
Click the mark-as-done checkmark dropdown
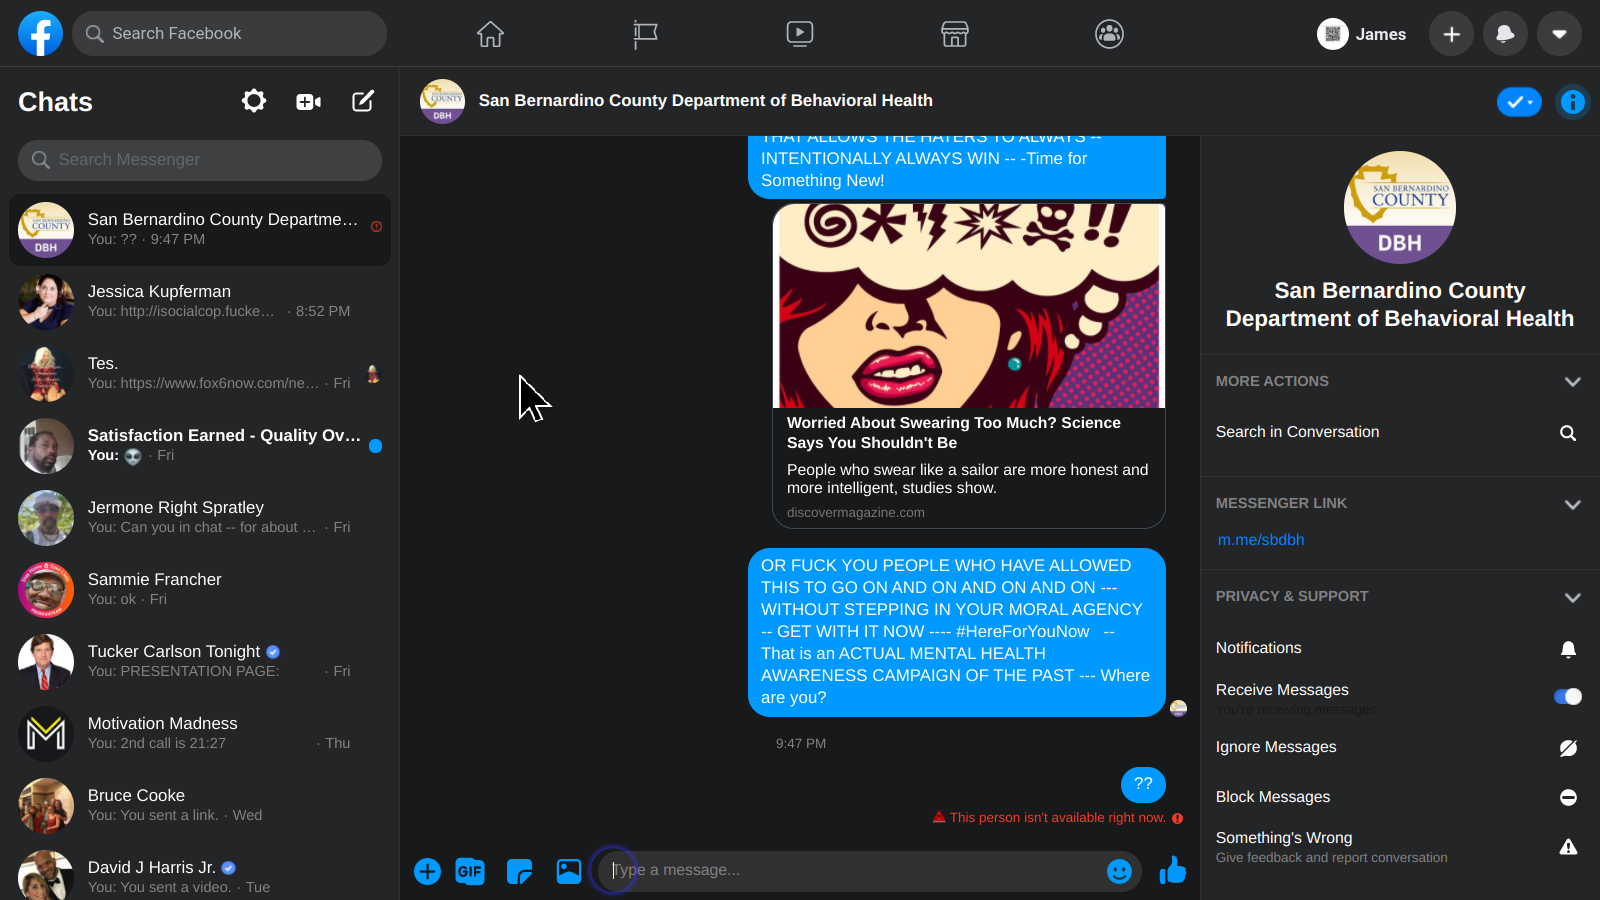tap(1519, 102)
